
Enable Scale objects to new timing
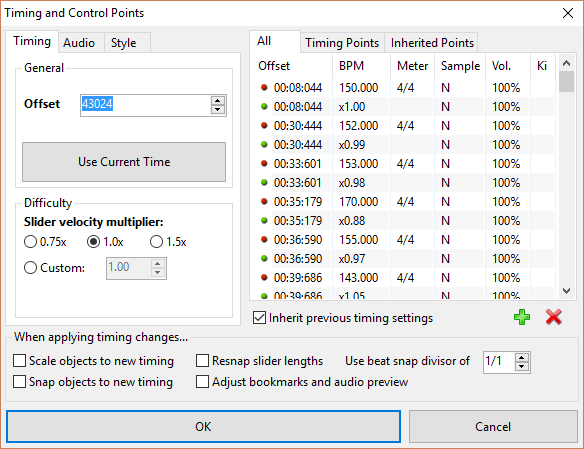click(x=19, y=361)
